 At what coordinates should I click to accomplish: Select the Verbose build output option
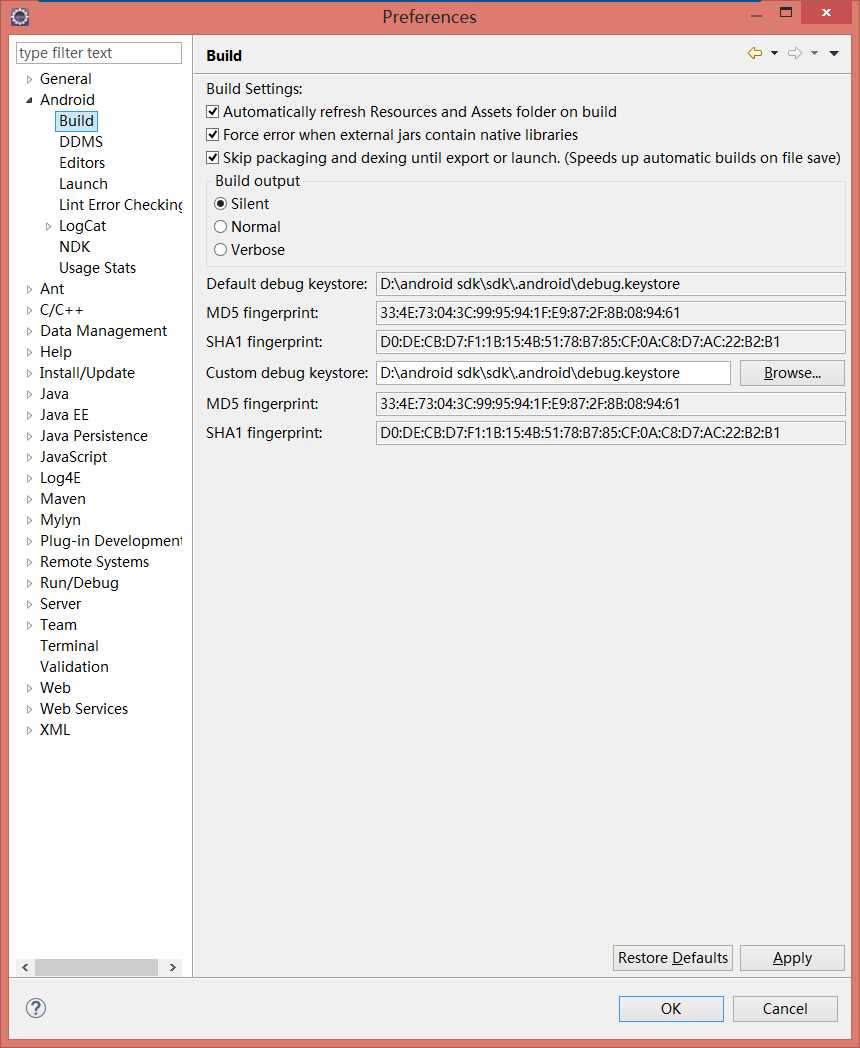[221, 250]
